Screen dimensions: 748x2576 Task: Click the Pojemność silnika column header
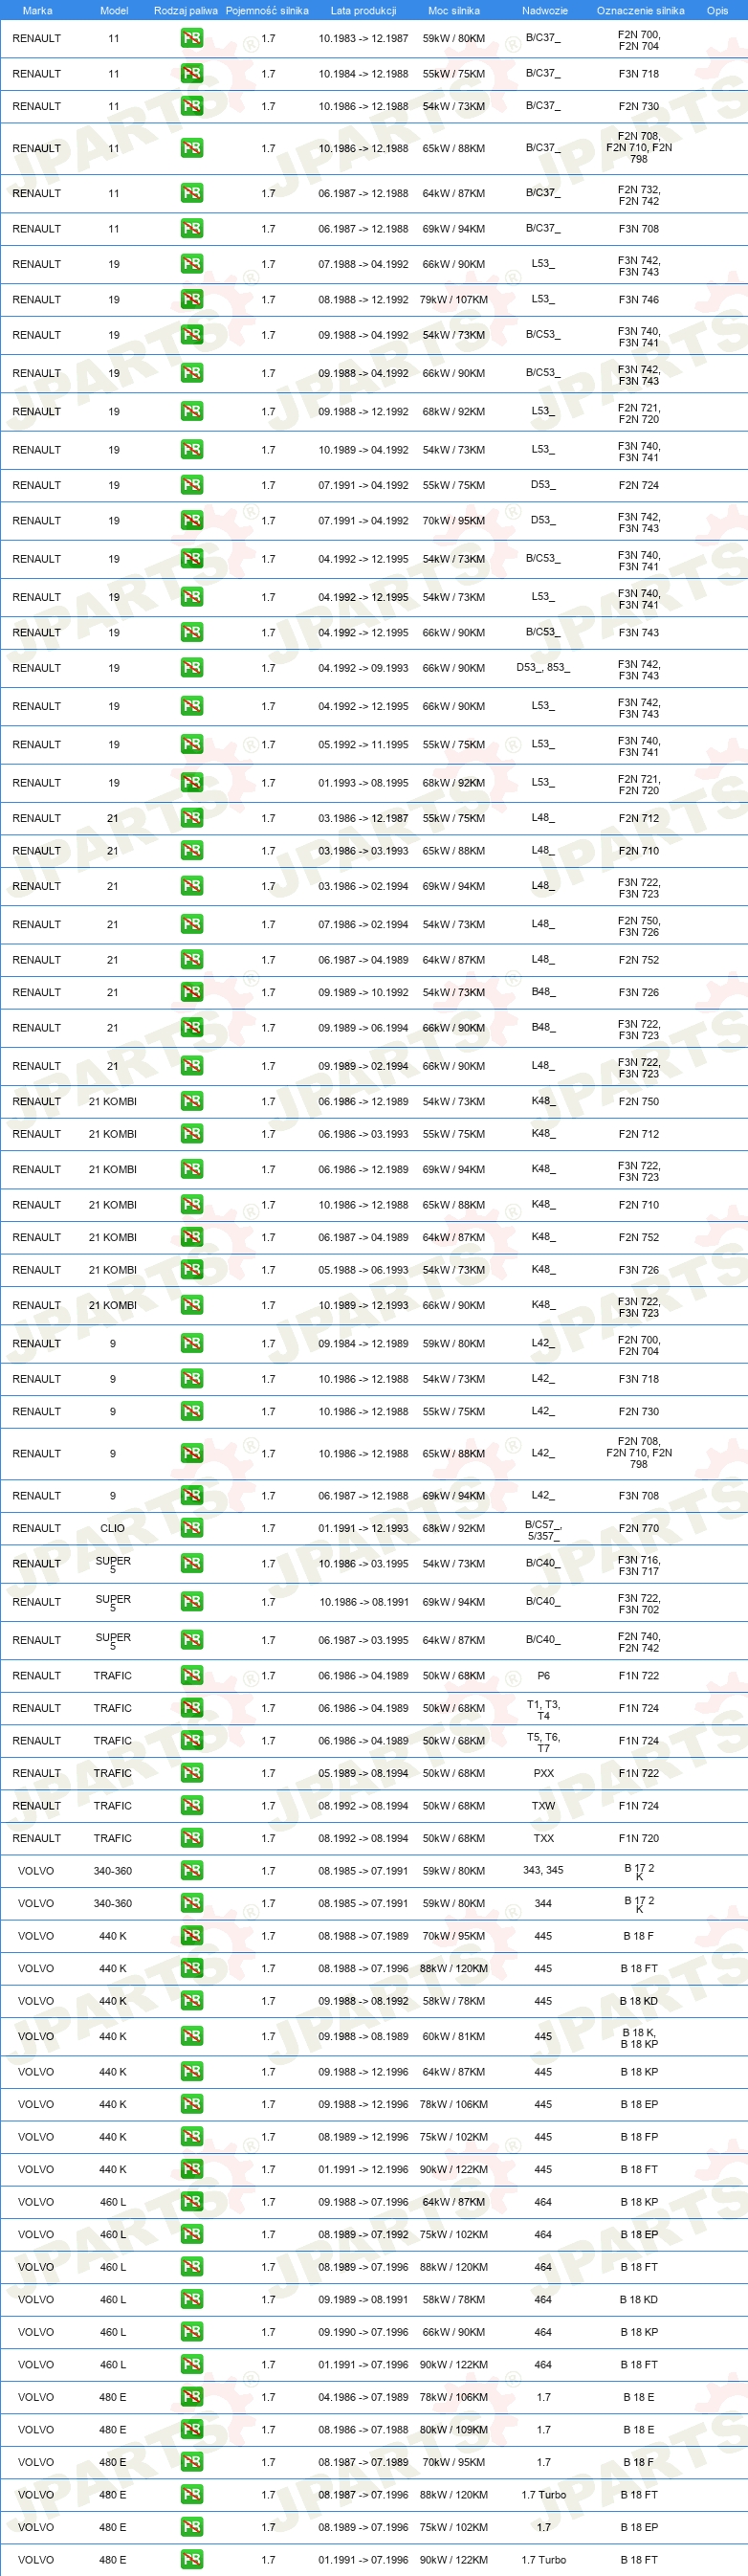pos(267,11)
